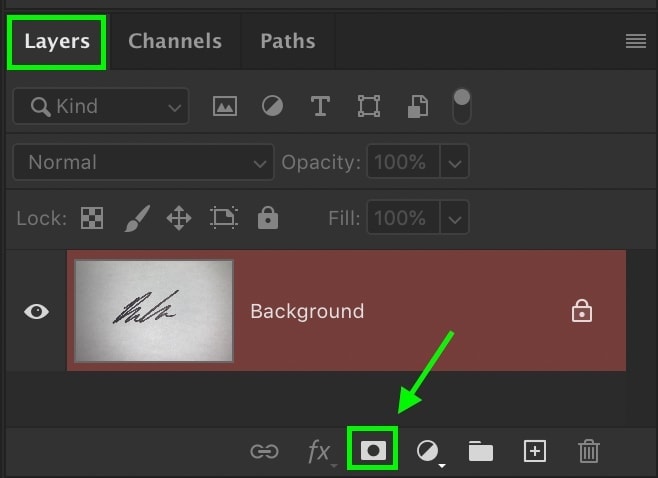Click the Link layers chain icon

(x=264, y=452)
